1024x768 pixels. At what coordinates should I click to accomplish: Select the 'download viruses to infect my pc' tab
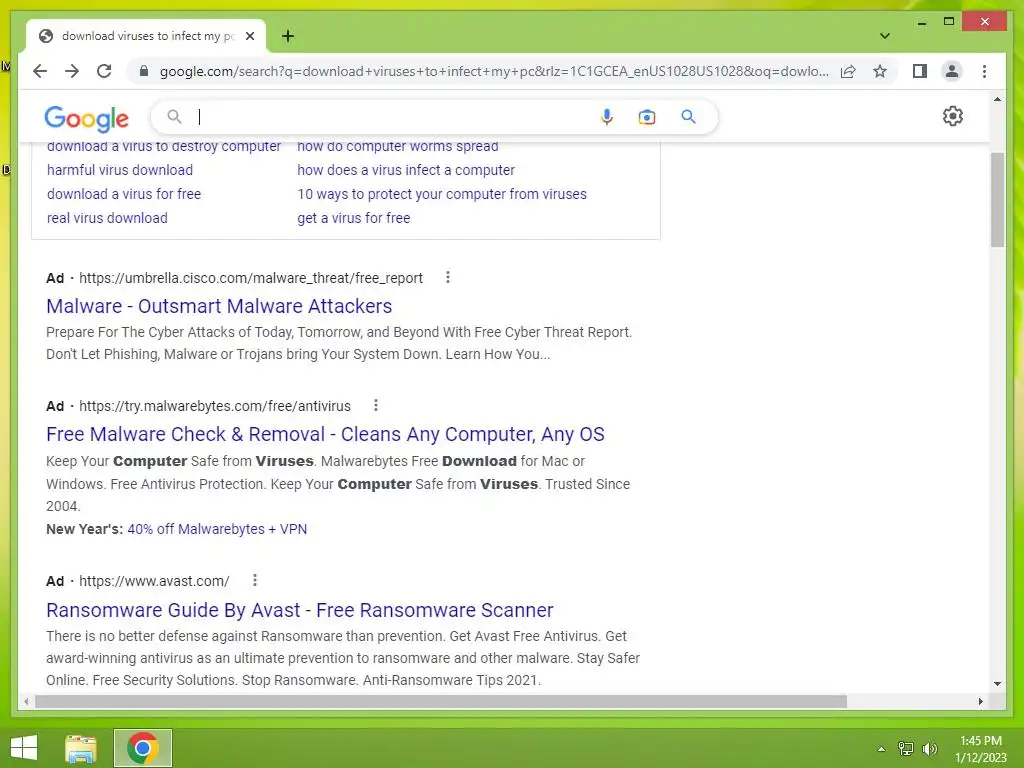147,36
